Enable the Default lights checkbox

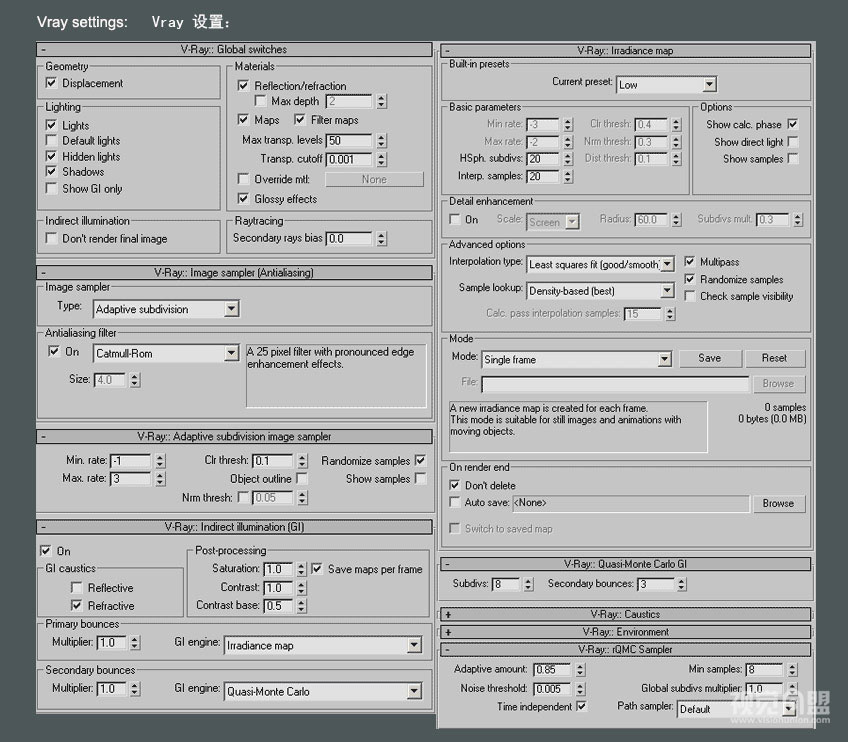52,141
